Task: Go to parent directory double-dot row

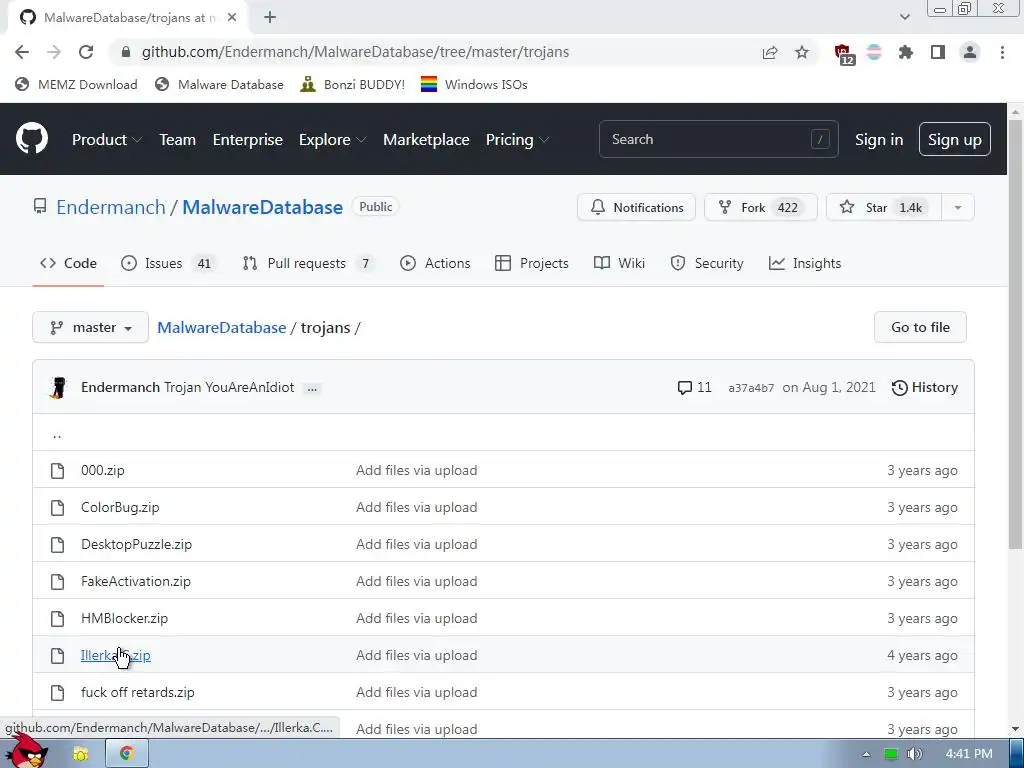Action: 503,433
